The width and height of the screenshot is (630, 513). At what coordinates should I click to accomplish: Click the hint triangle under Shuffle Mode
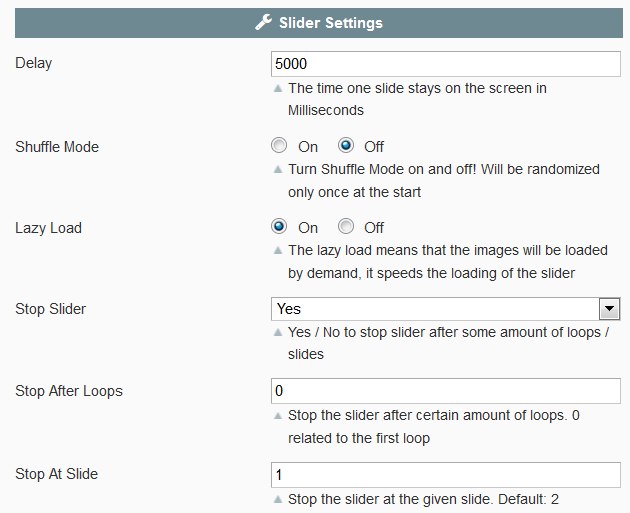278,170
